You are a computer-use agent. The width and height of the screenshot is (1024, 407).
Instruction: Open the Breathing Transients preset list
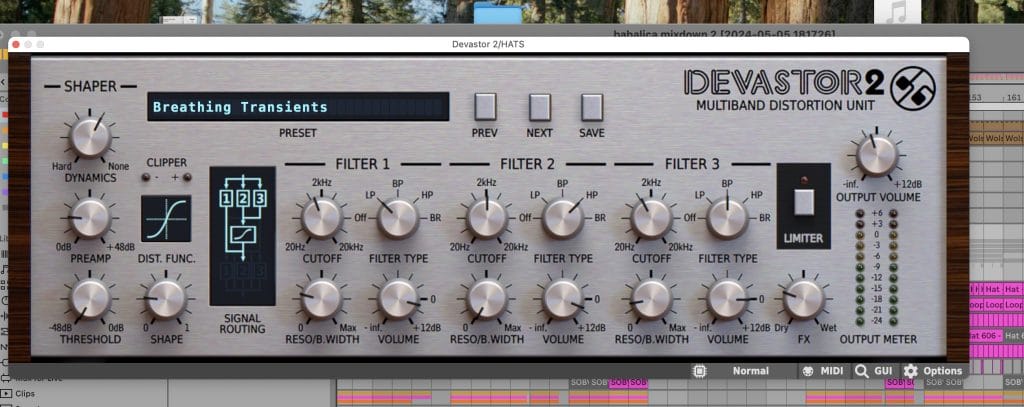tap(297, 107)
